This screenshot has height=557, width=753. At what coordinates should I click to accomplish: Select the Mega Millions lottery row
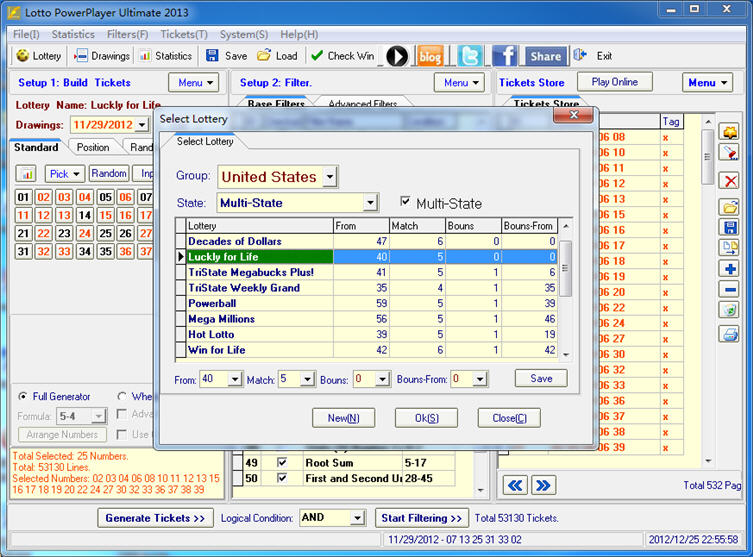[366, 319]
